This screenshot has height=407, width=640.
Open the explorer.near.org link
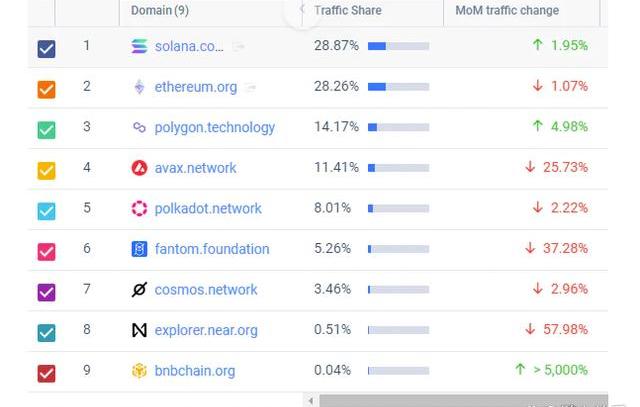[x=205, y=330]
